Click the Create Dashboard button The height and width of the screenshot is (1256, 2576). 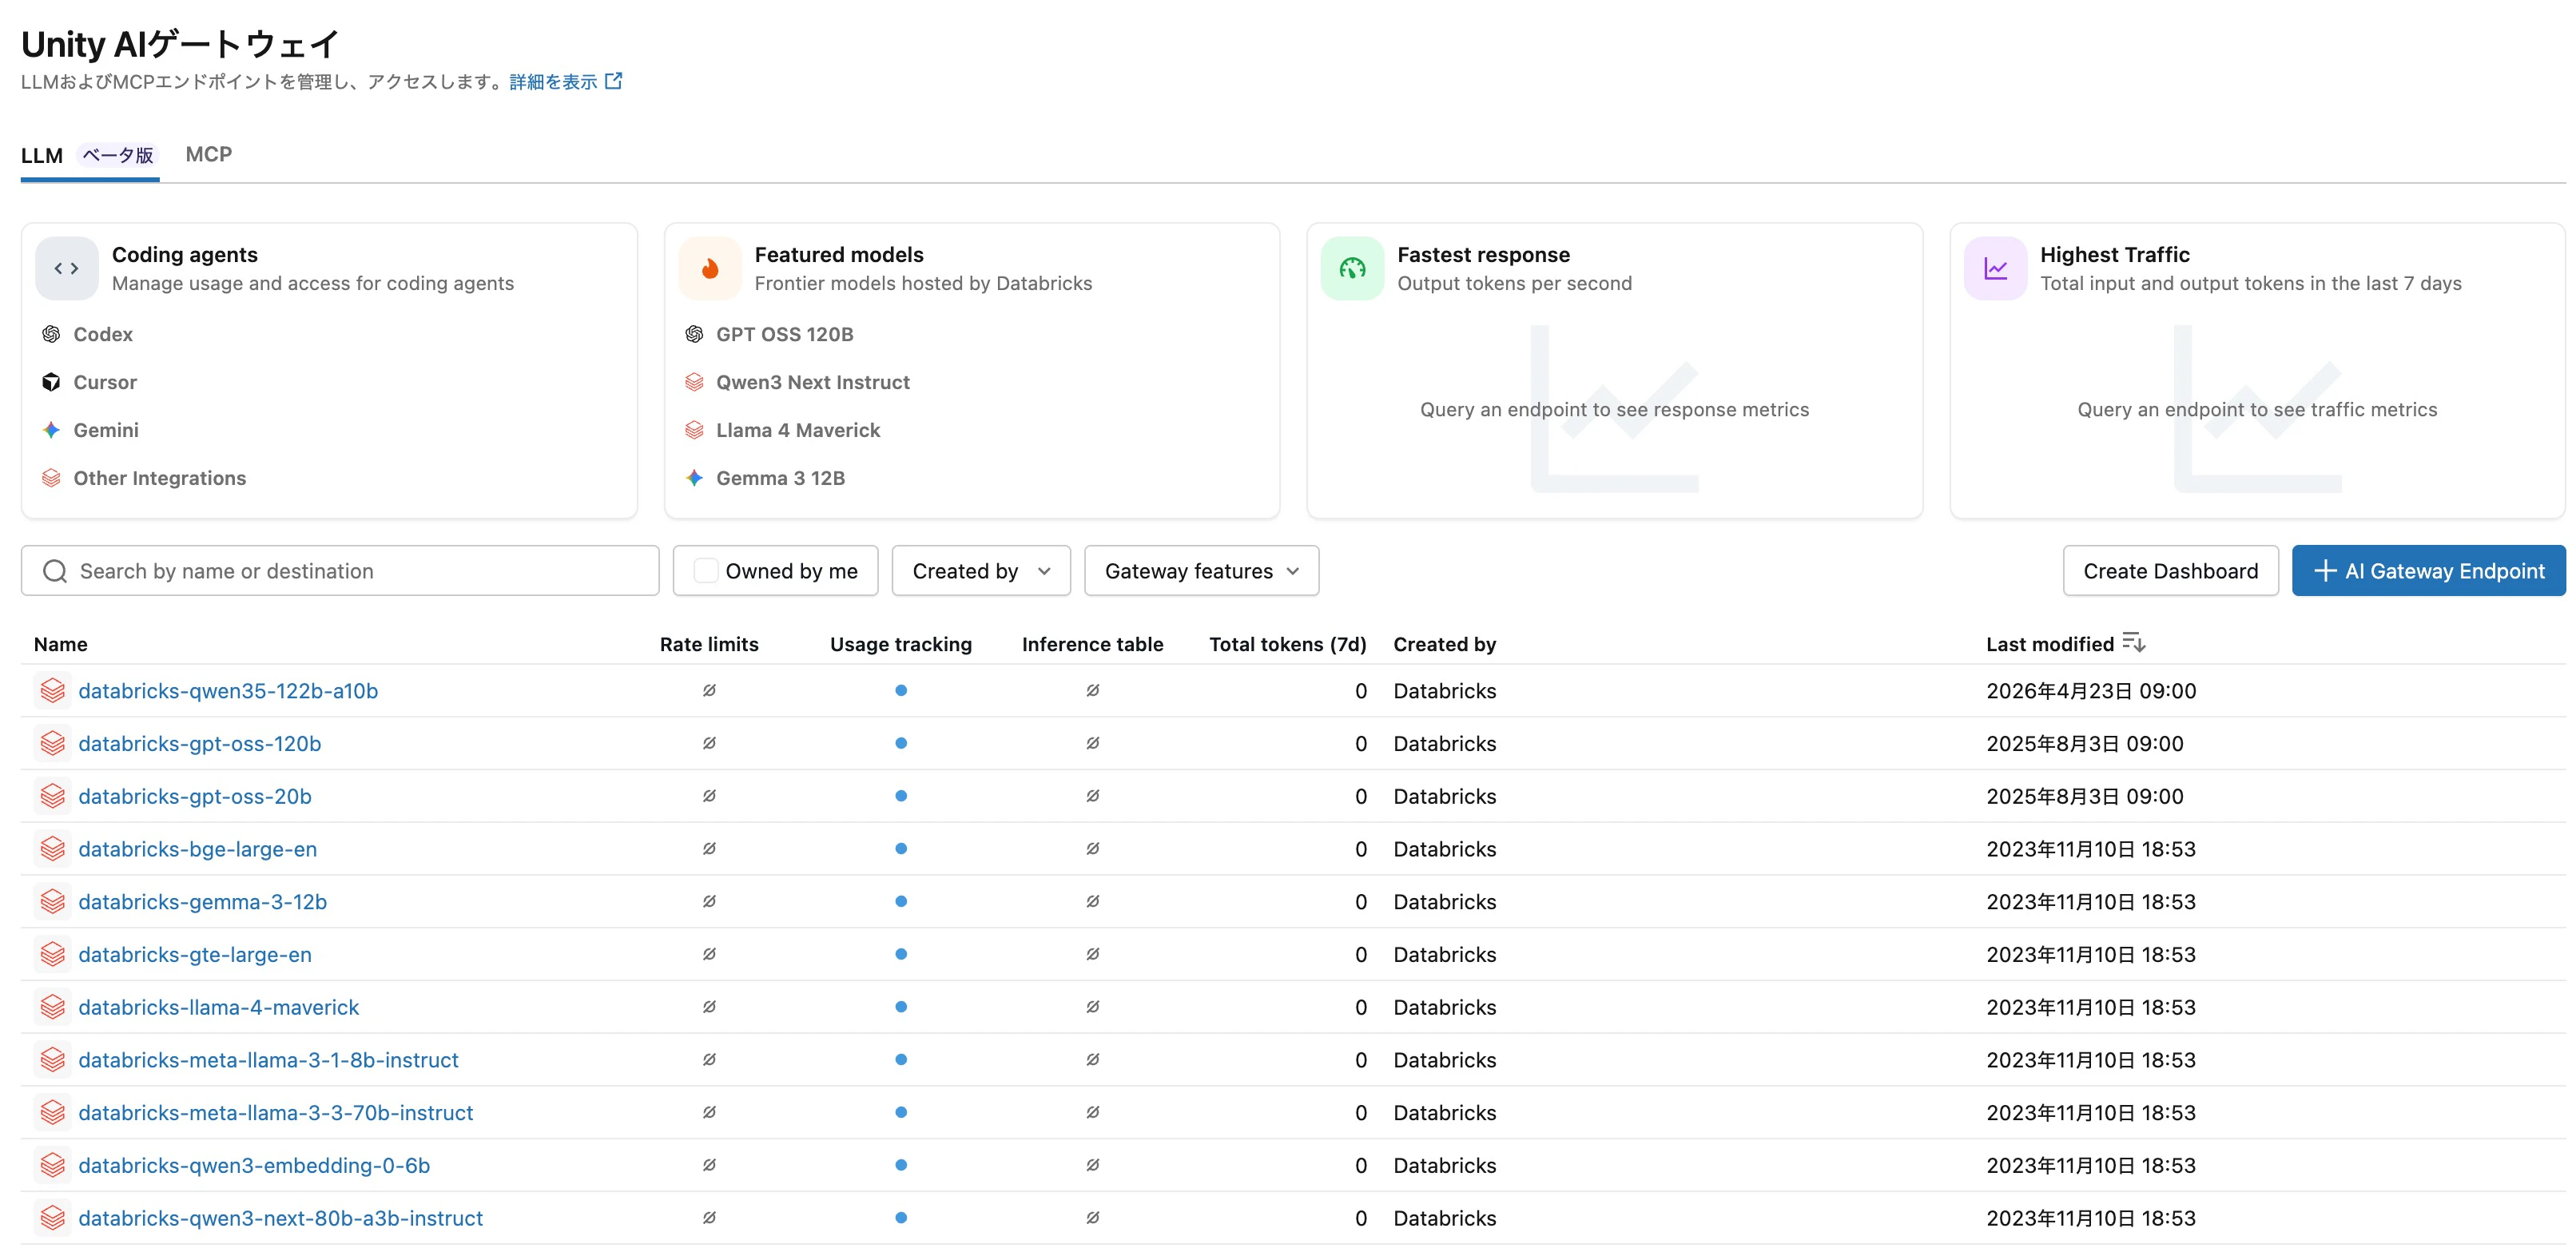click(2170, 571)
